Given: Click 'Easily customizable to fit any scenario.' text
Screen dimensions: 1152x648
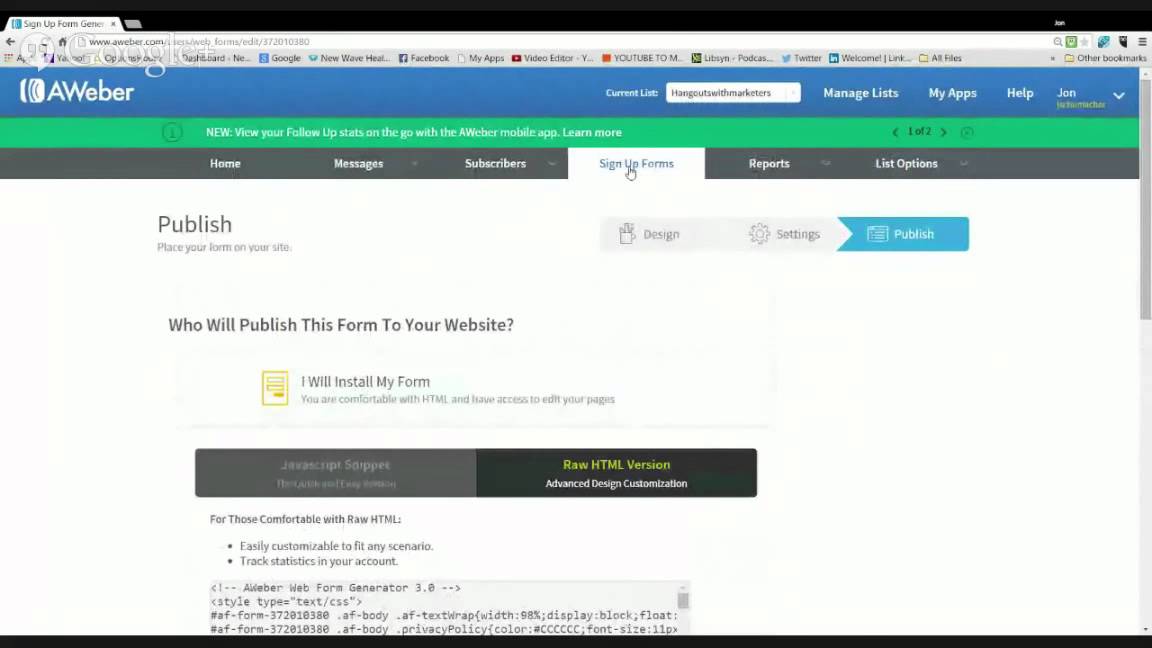Looking at the screenshot, I should 336,546.
